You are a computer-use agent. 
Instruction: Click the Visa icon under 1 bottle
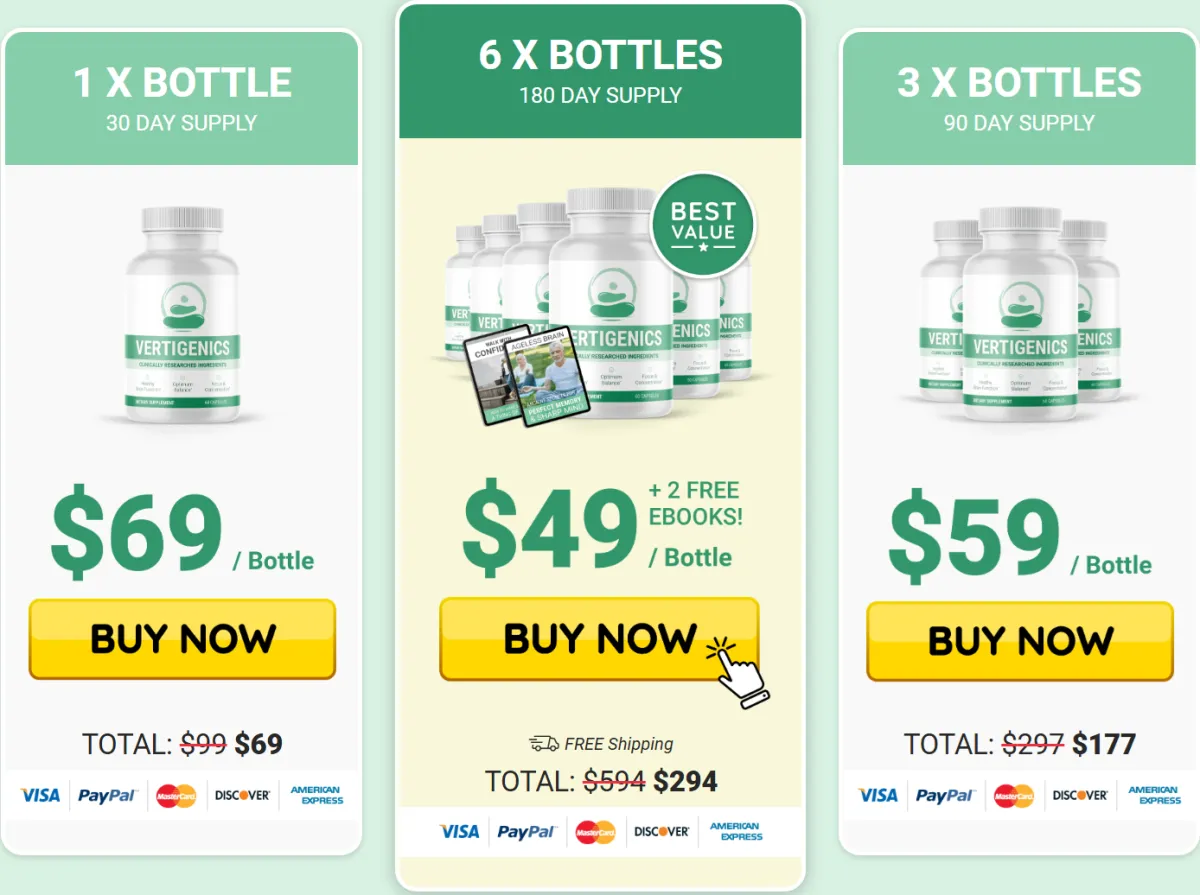[40, 795]
